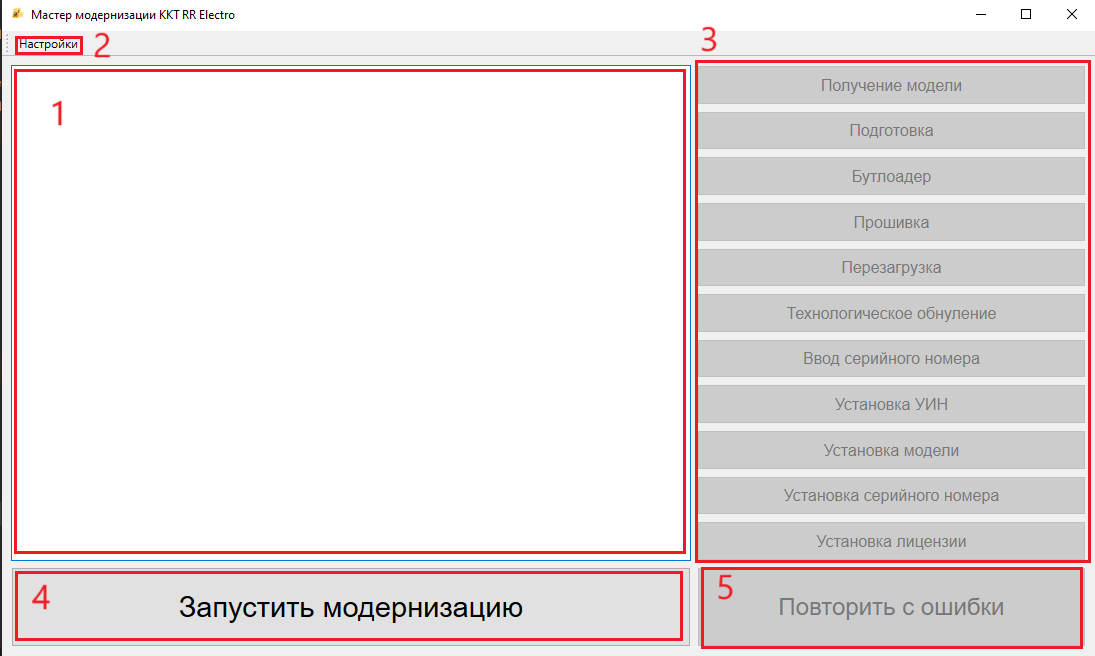Click the toolbar grip handle beside Настройки

[x=9, y=44]
